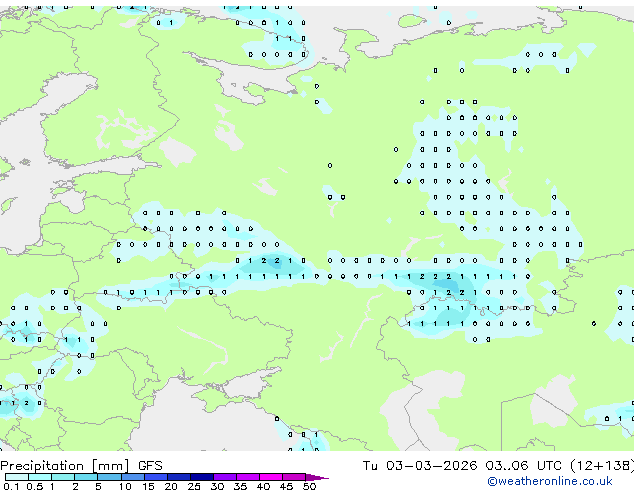Pick the 30–35 mm purple legend swatch
This screenshot has width=634, height=490.
pyautogui.click(x=225, y=477)
